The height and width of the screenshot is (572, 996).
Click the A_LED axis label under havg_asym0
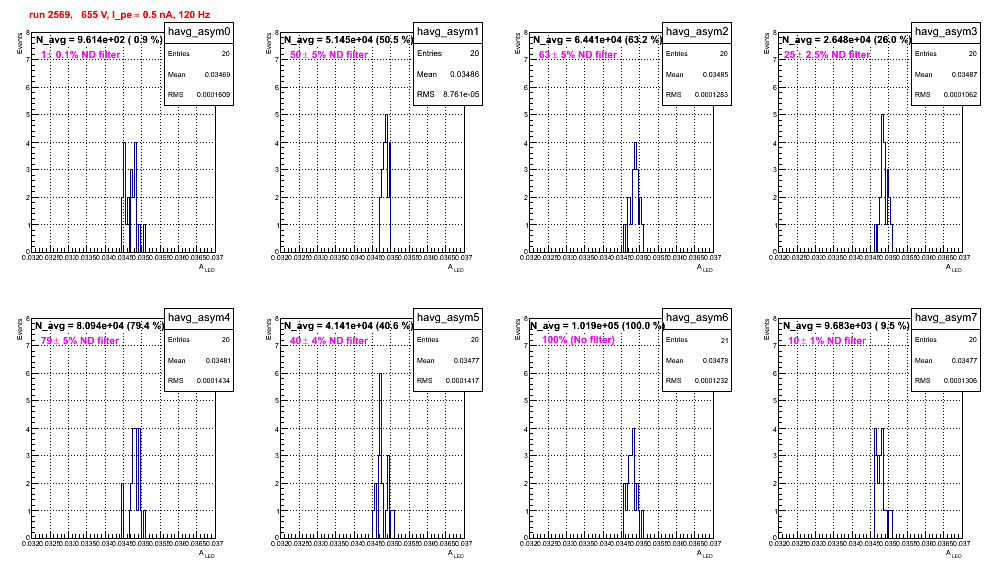pyautogui.click(x=207, y=268)
